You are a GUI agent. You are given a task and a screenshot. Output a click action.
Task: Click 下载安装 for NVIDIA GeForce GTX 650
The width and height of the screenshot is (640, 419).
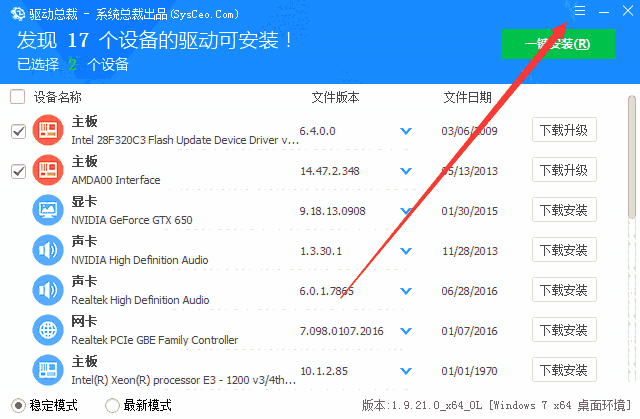click(x=564, y=210)
